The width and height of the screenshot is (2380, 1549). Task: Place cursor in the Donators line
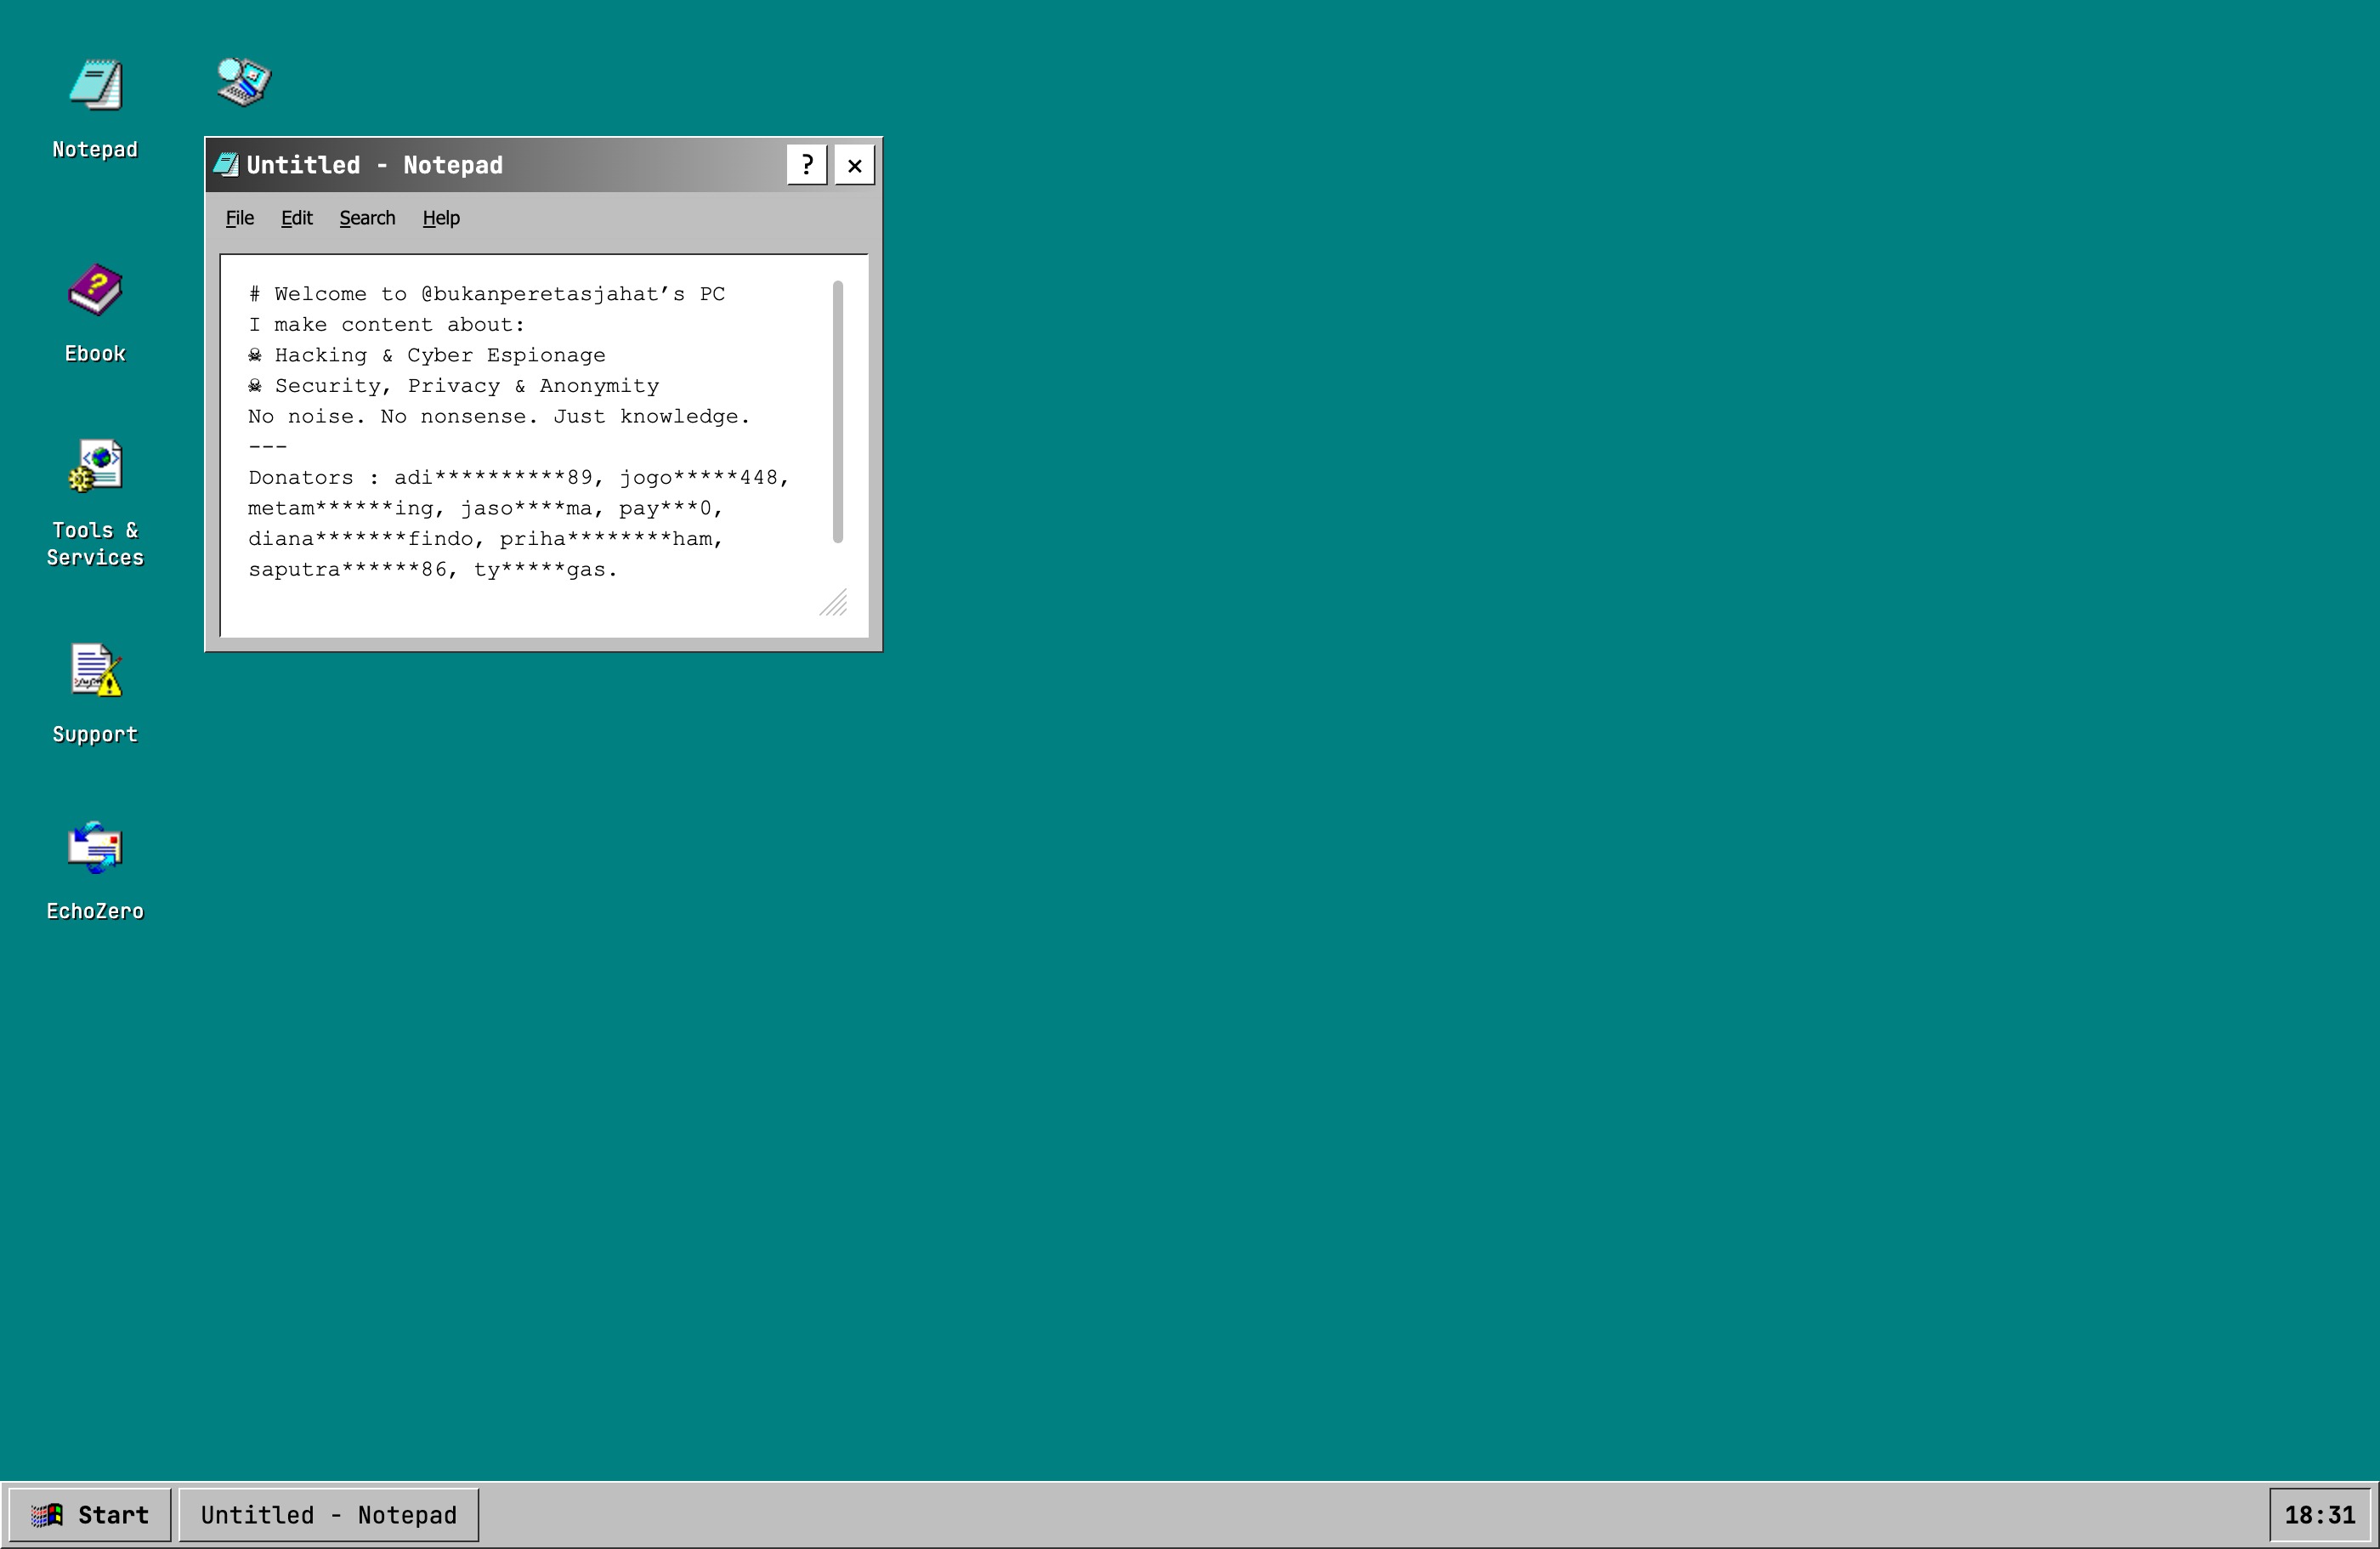point(519,478)
